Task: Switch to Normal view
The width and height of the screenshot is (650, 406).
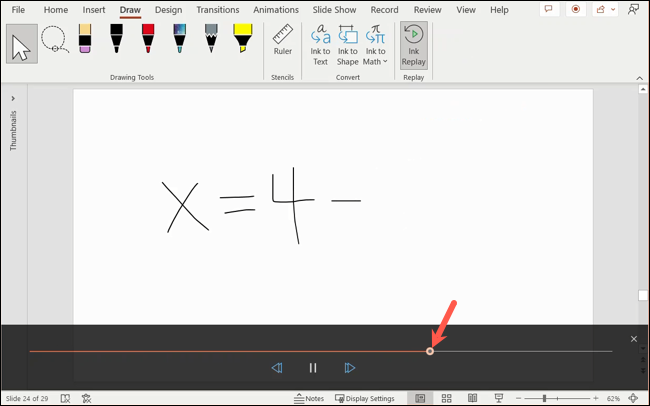Action: (420, 399)
